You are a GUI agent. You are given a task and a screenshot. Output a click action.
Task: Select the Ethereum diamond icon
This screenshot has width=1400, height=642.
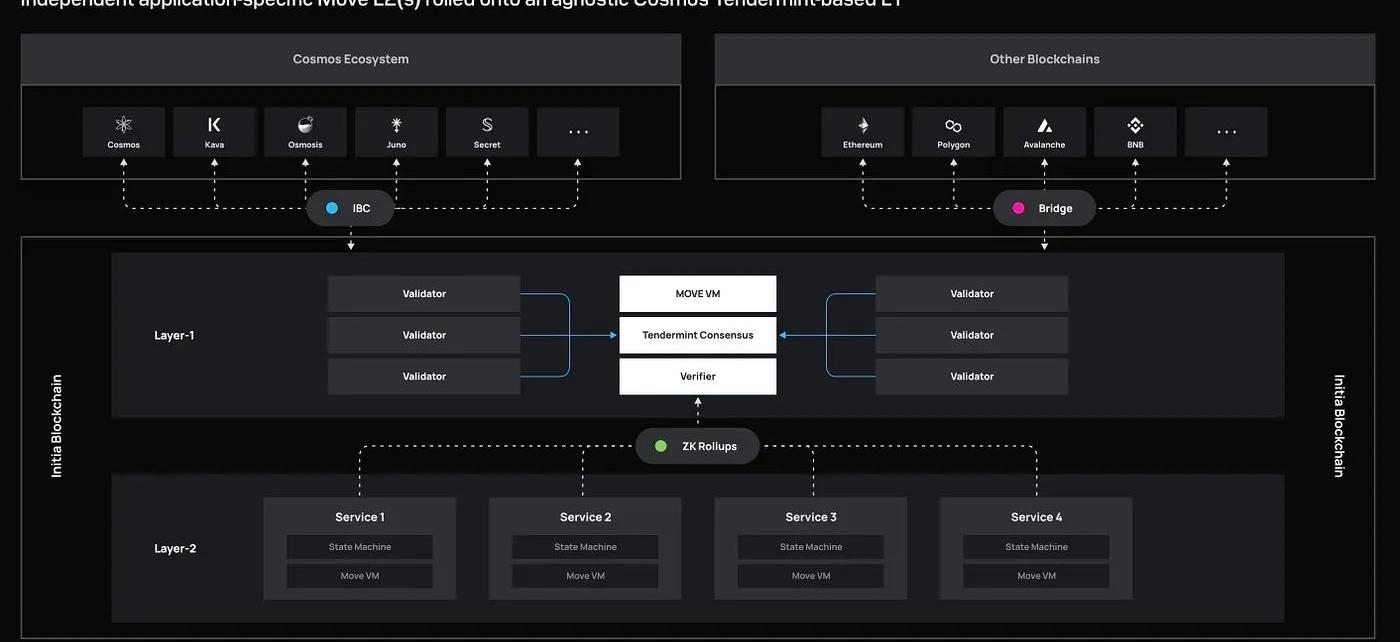(863, 125)
